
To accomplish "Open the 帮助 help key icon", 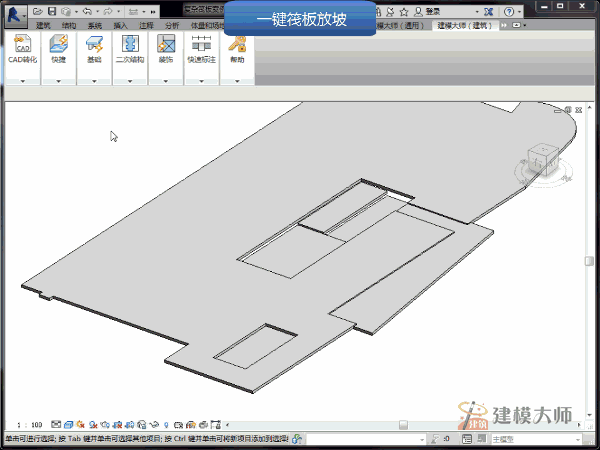I will tap(237, 49).
